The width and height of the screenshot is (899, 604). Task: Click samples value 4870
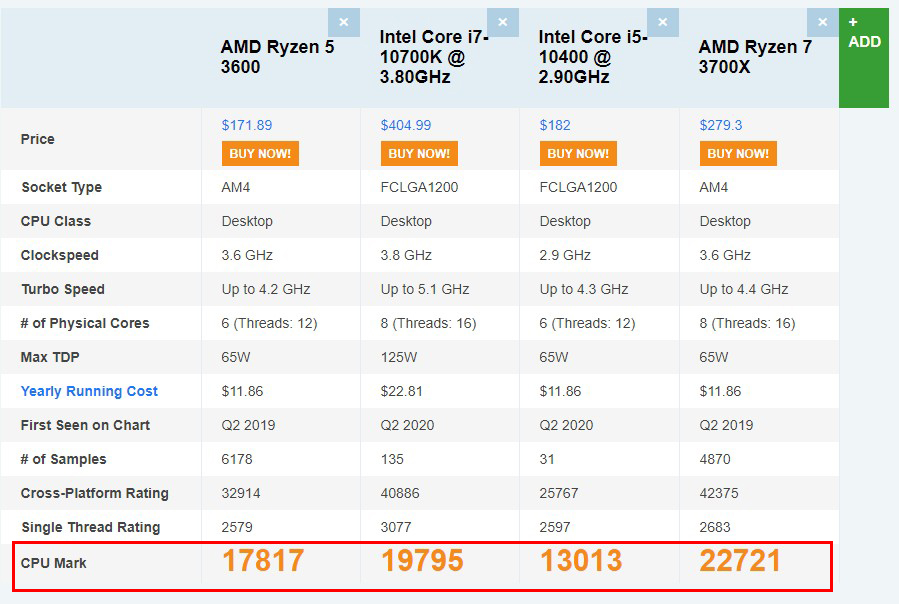coord(715,459)
